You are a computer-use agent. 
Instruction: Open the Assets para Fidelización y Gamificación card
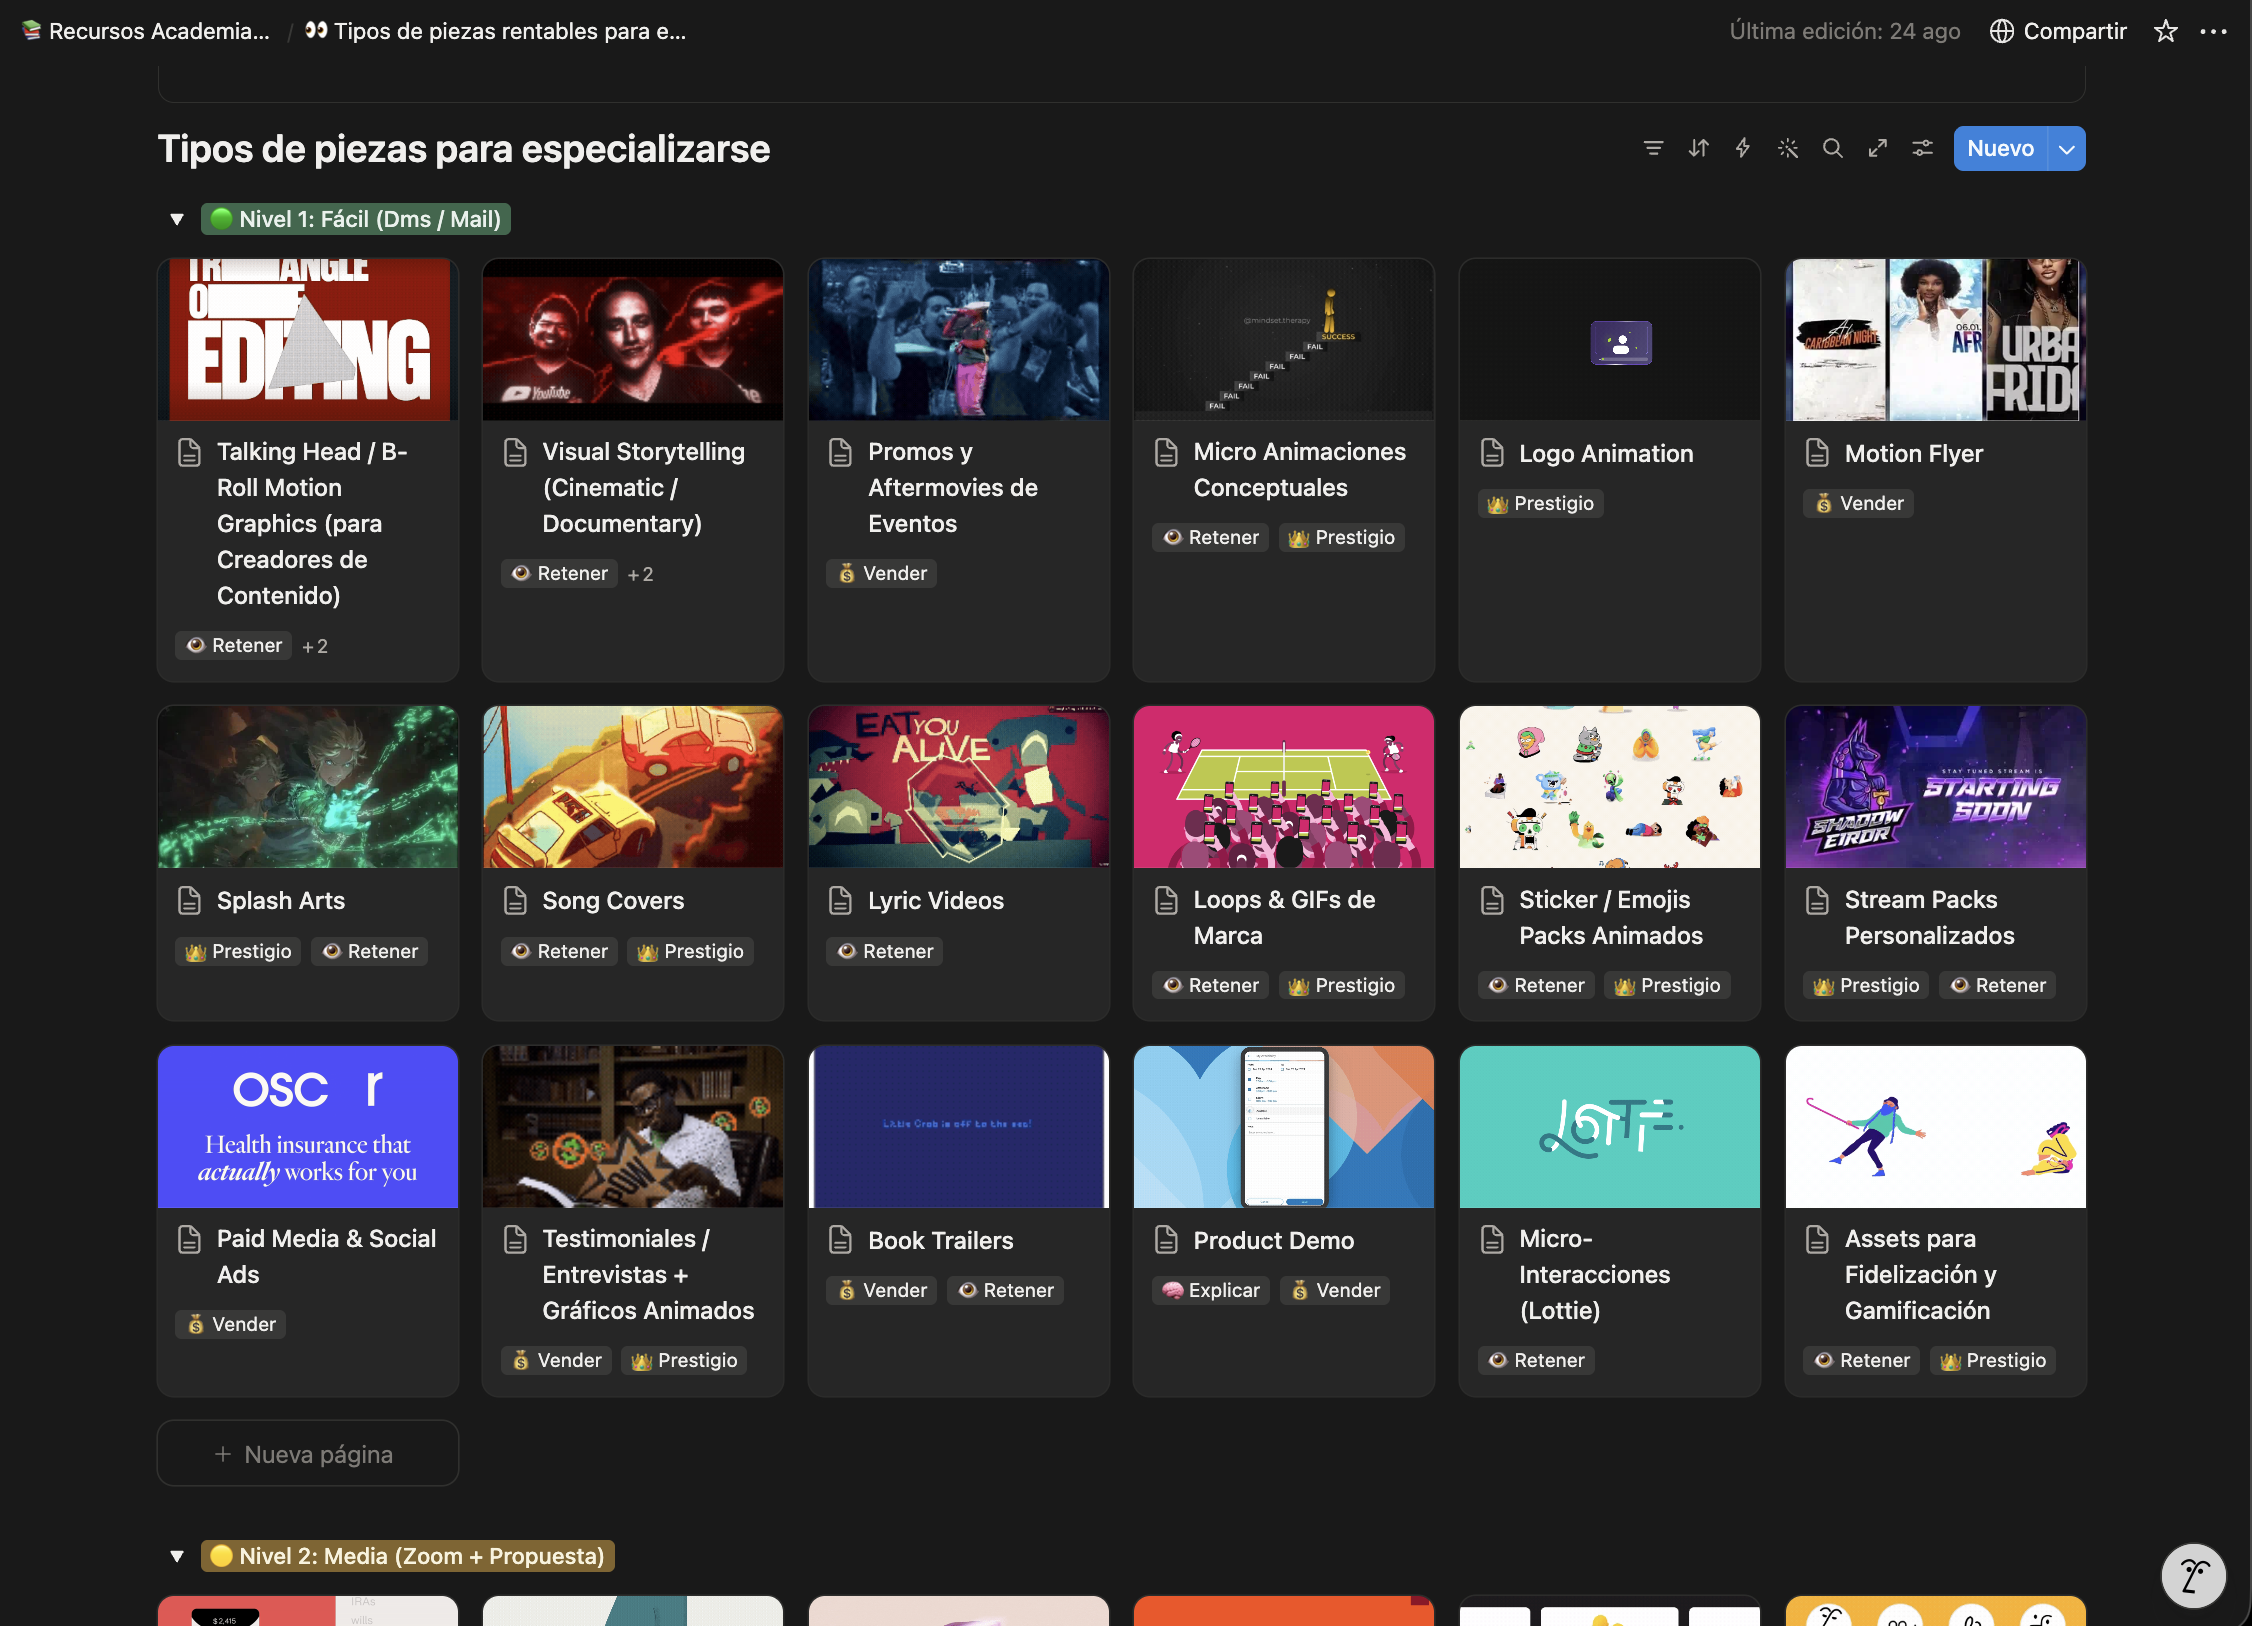(1936, 1220)
